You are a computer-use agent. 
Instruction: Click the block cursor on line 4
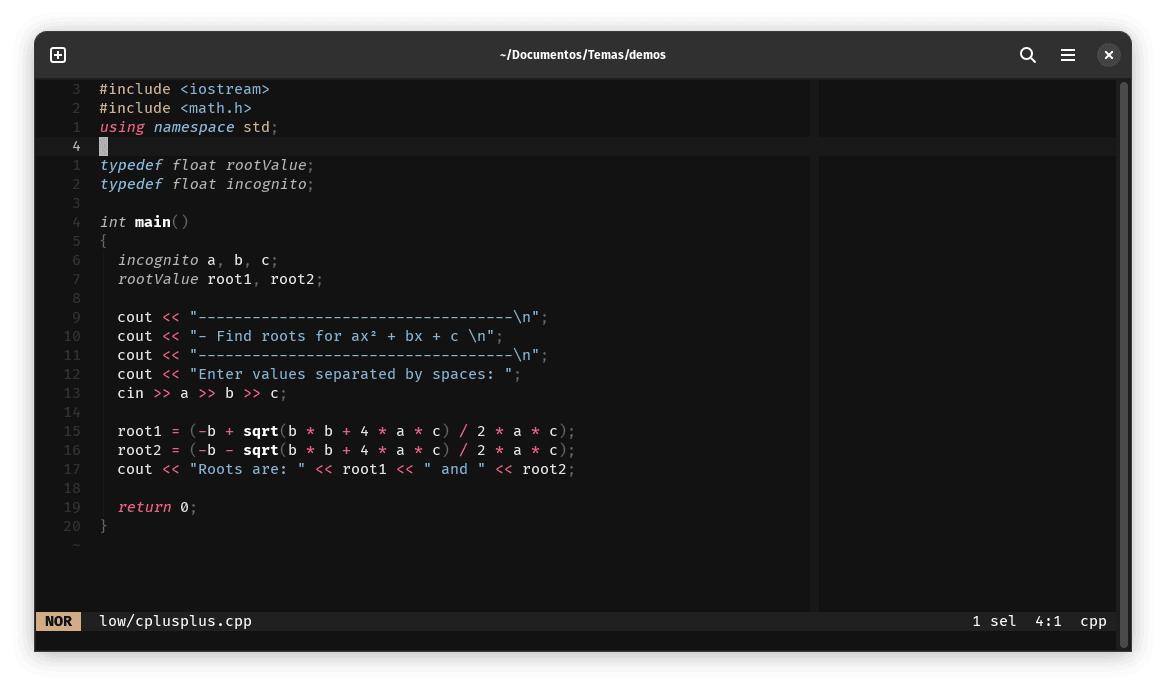(103, 146)
